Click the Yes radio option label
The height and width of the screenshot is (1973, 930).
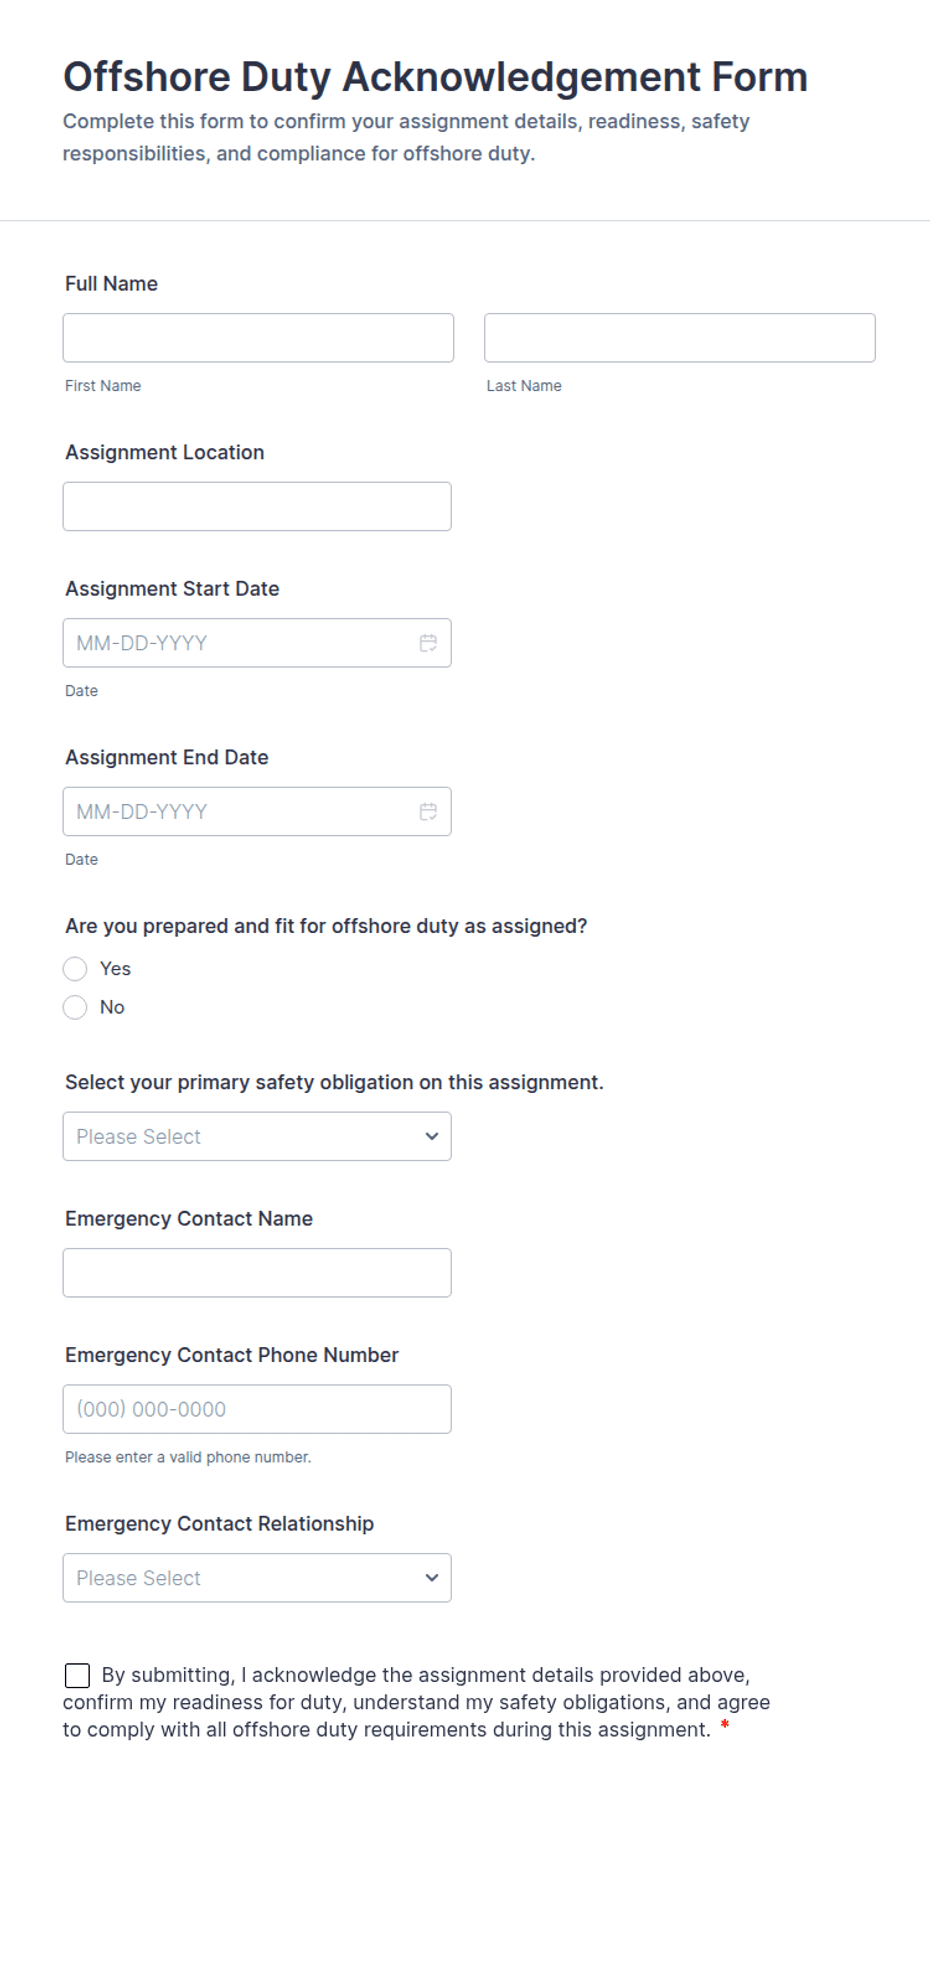click(x=115, y=969)
